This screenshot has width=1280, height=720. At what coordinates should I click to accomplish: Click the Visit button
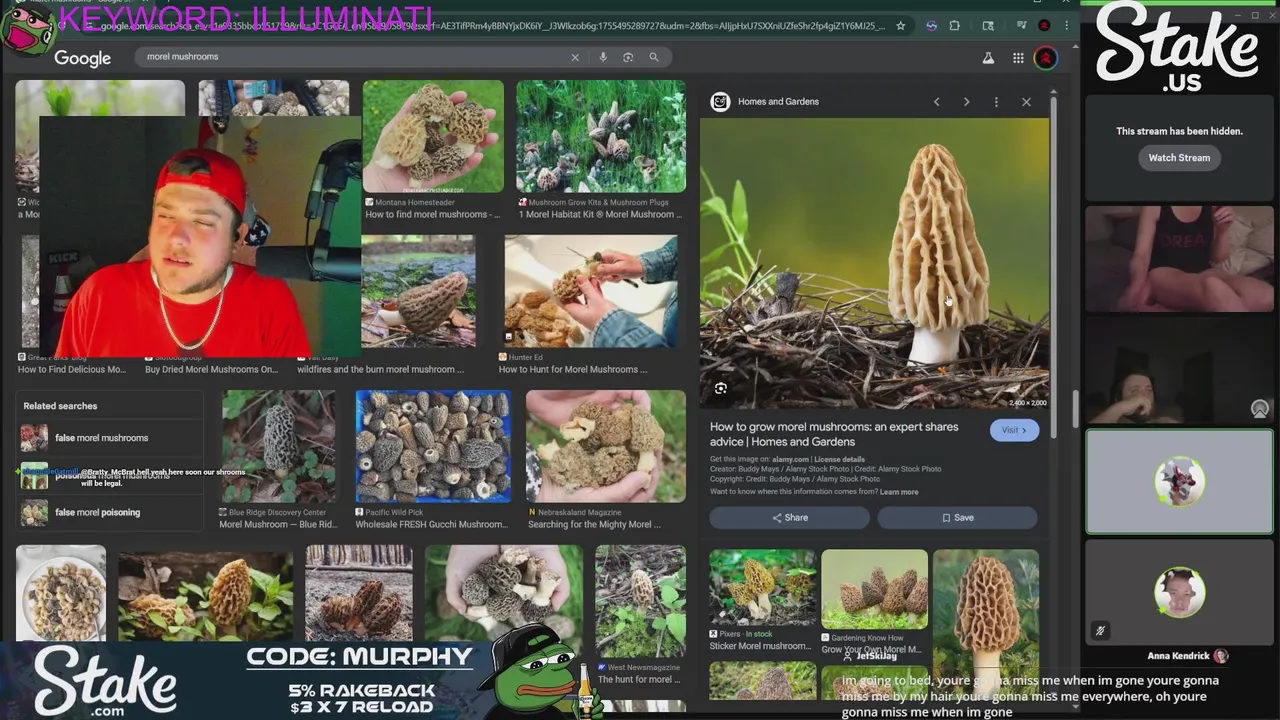(x=1014, y=430)
